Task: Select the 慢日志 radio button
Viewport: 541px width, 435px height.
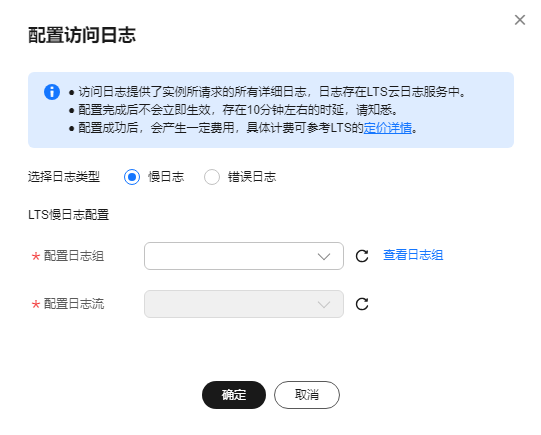Action: click(132, 177)
